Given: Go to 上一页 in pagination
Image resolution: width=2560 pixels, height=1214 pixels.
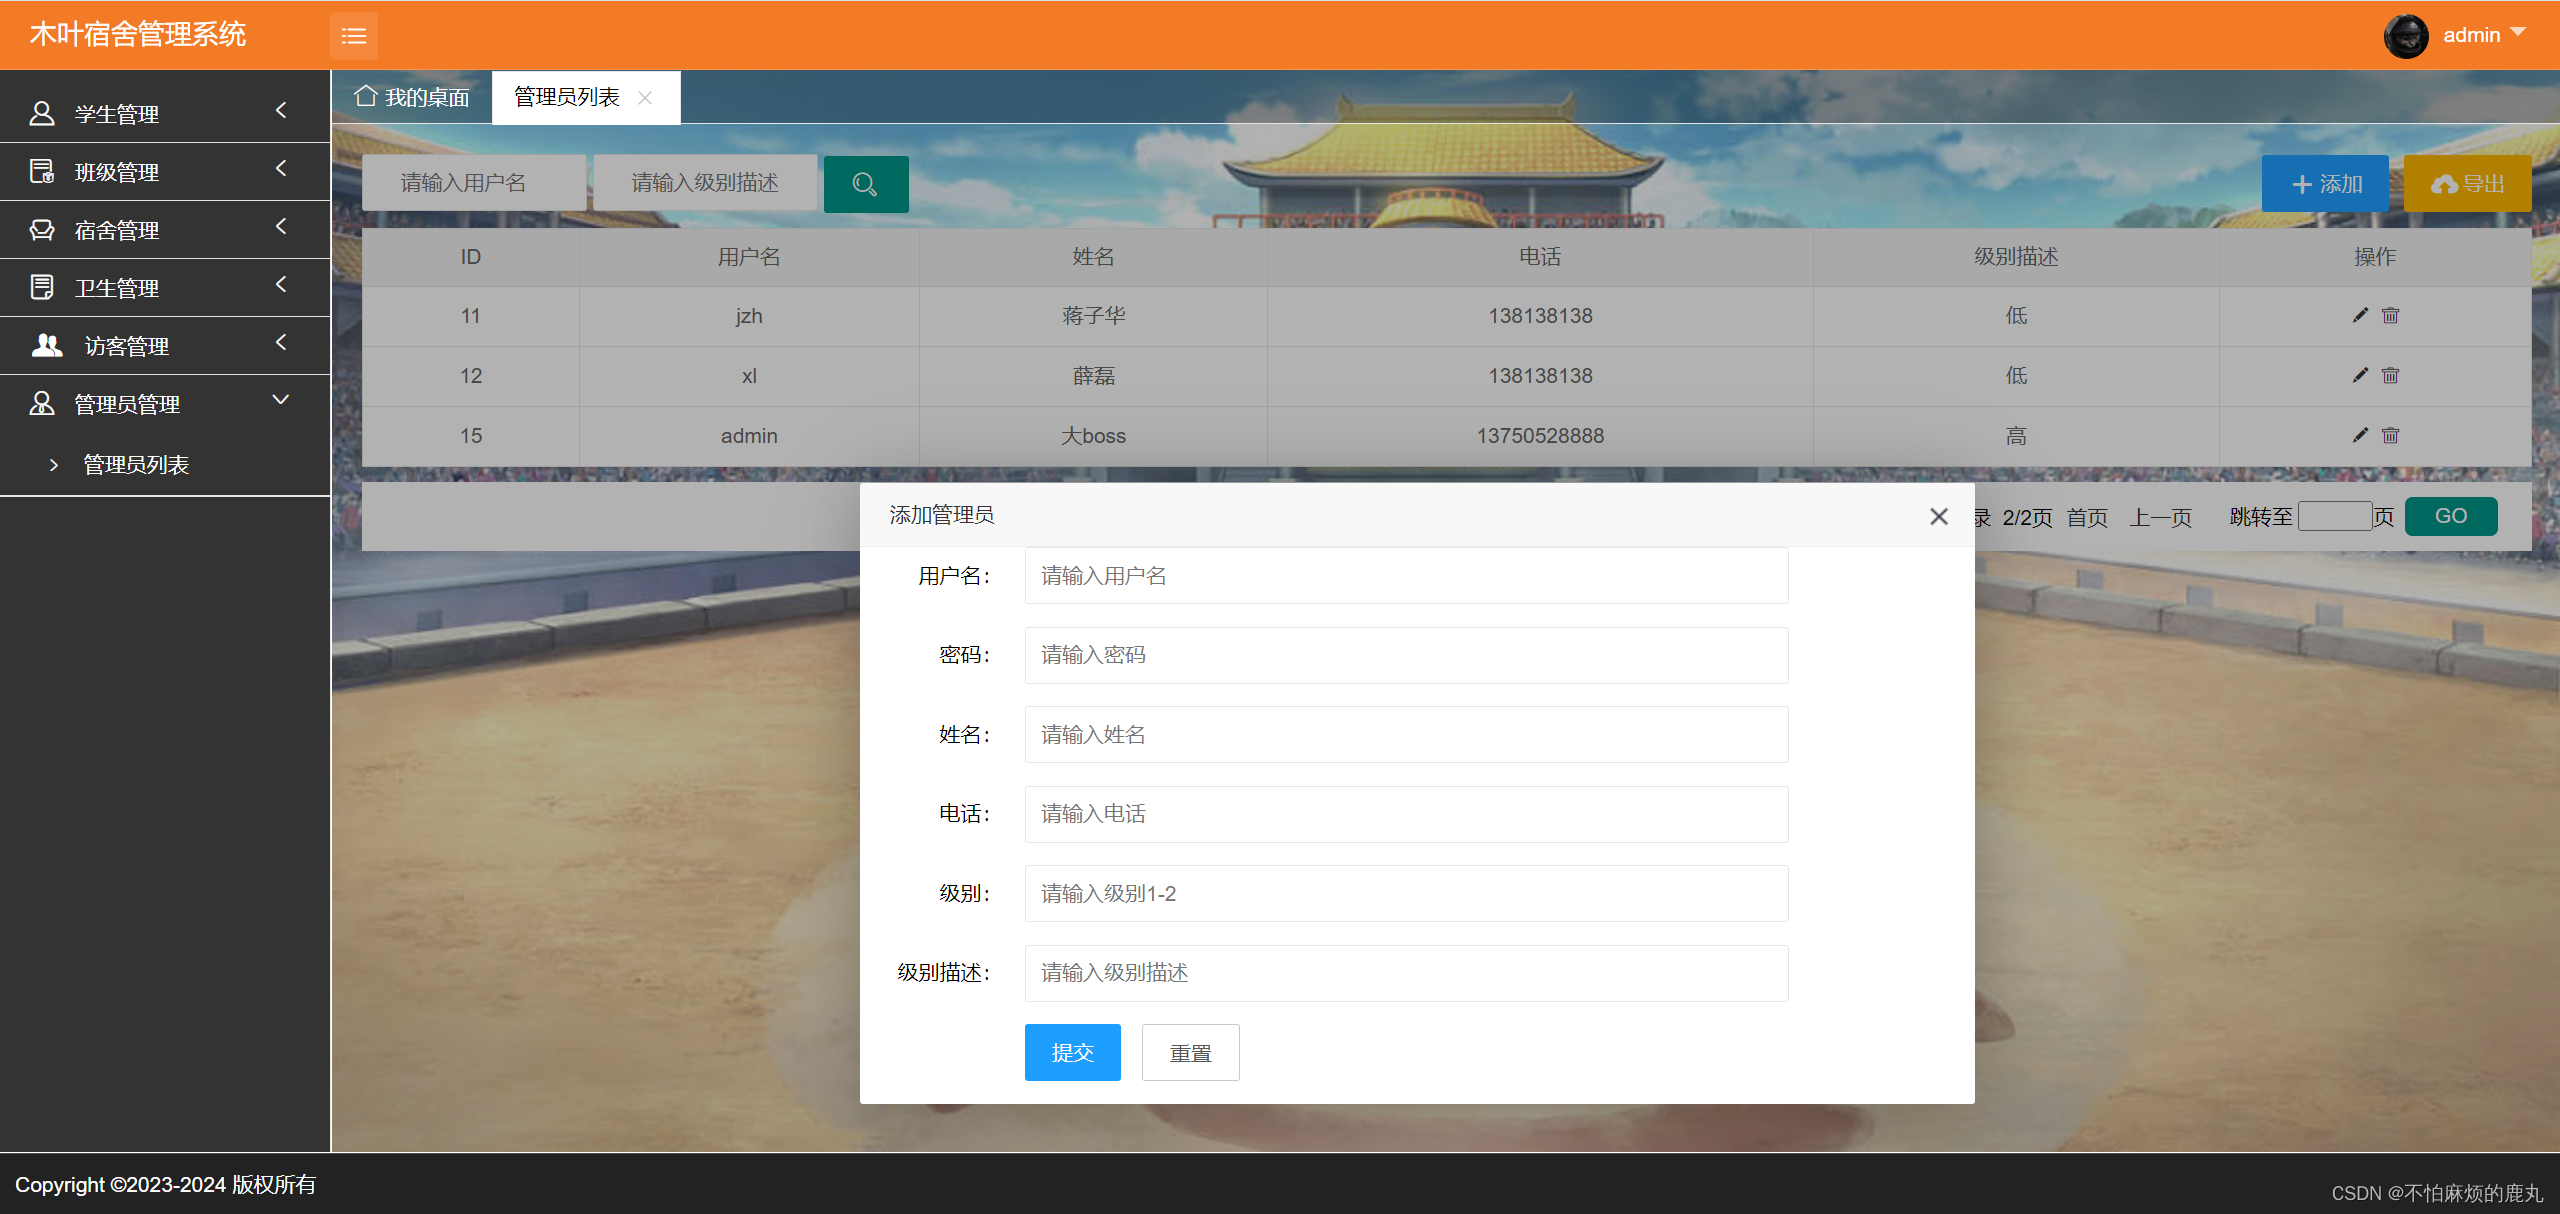Looking at the screenshot, I should pyautogui.click(x=2160, y=517).
